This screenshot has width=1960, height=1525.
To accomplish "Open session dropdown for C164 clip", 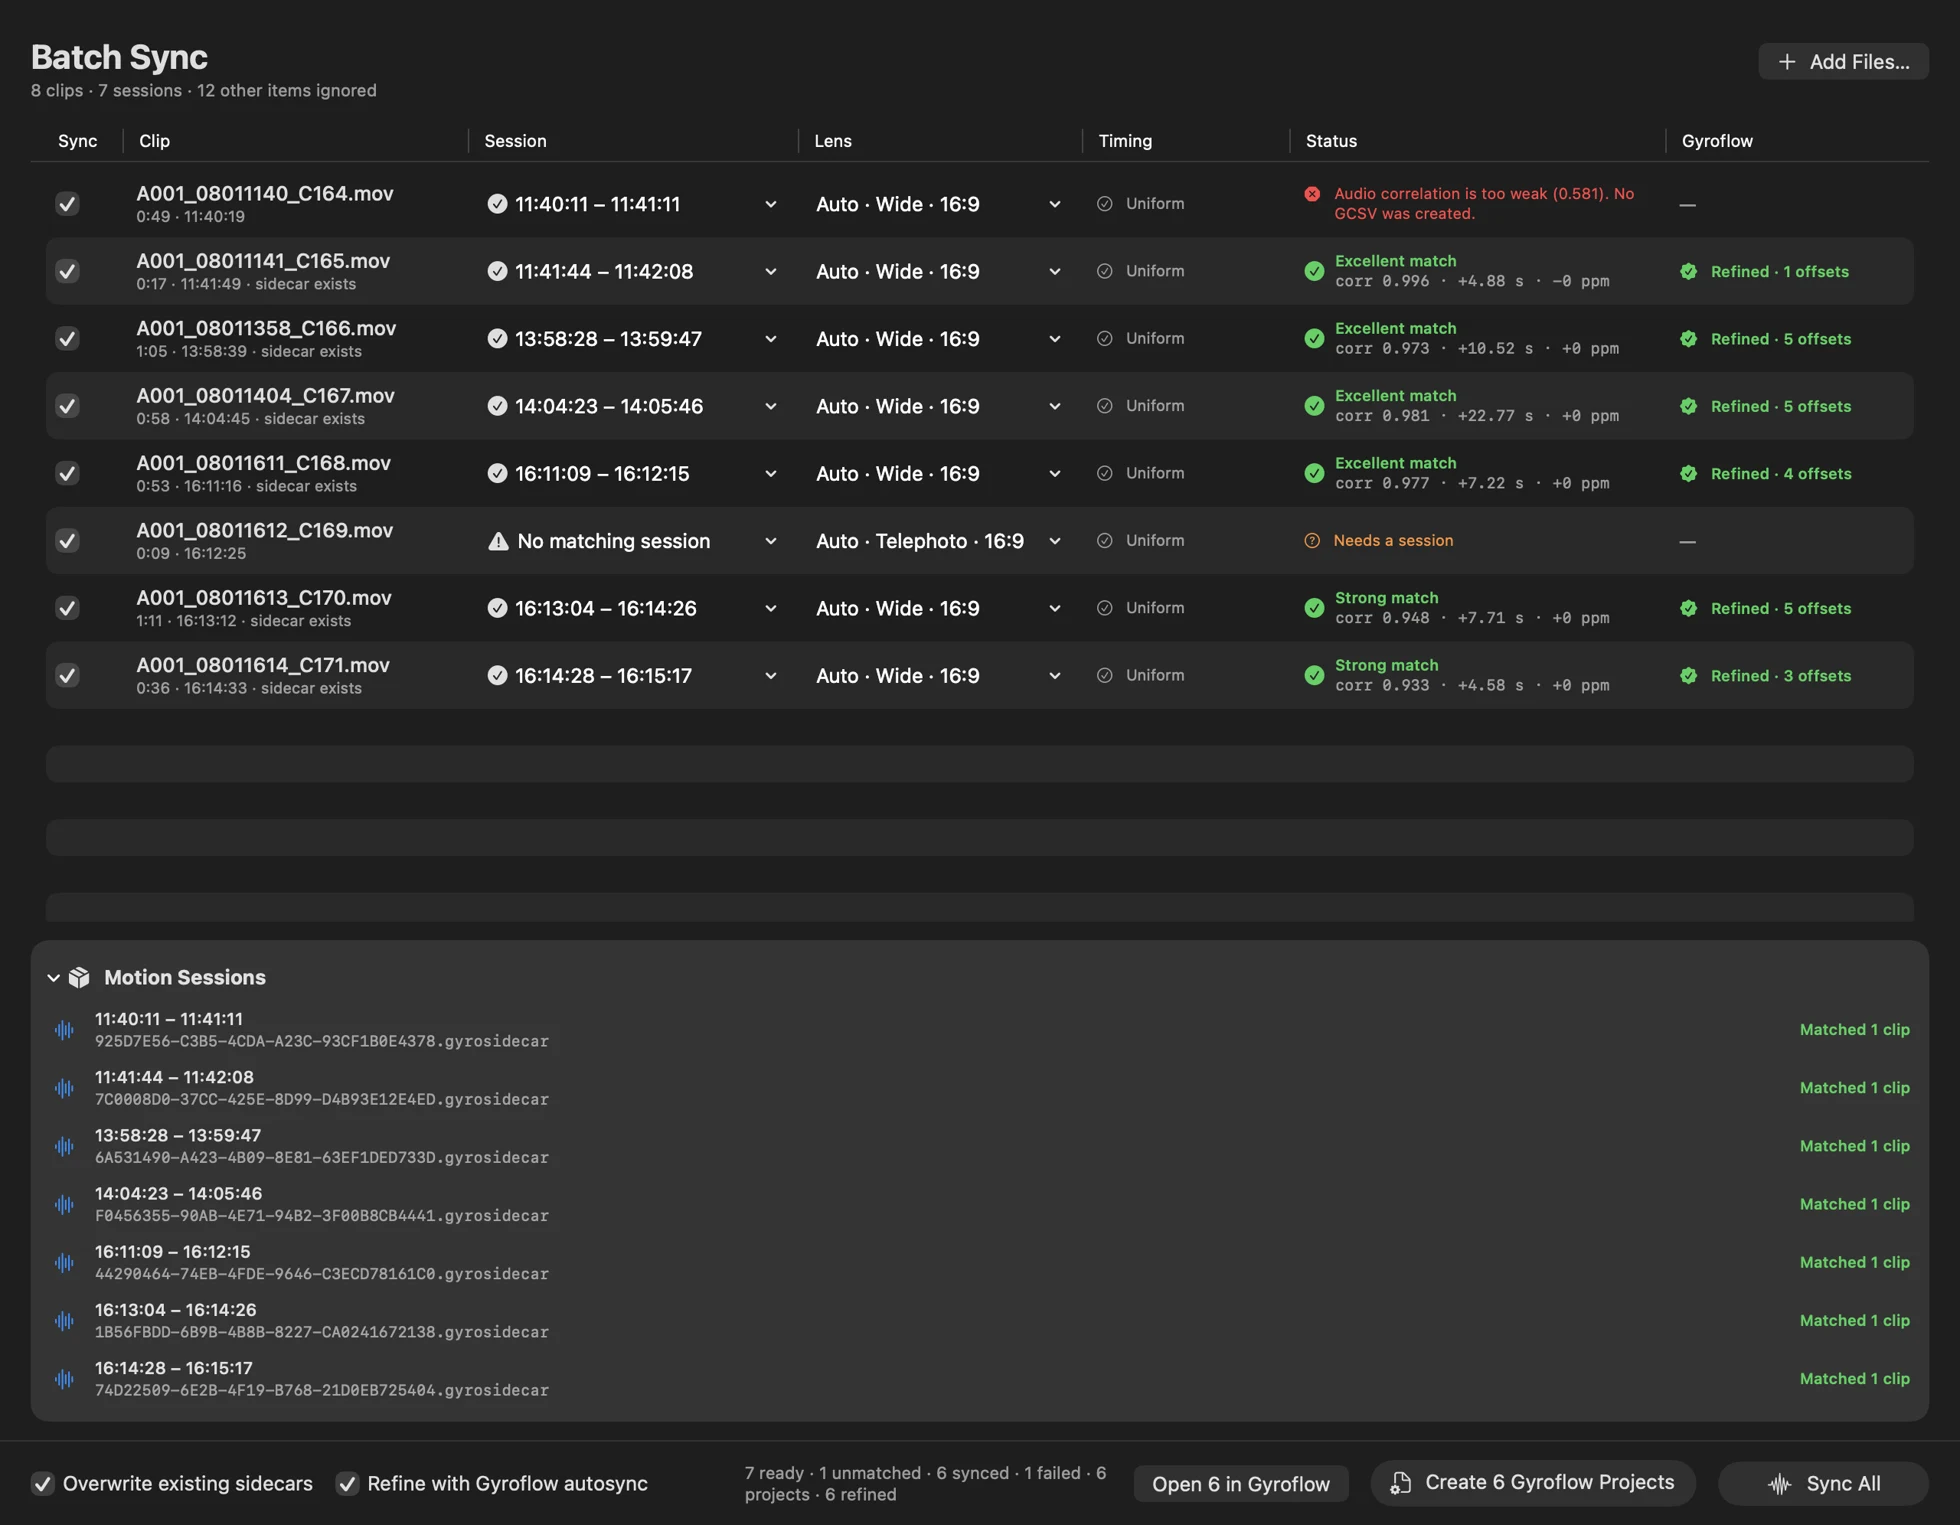I will click(x=771, y=204).
